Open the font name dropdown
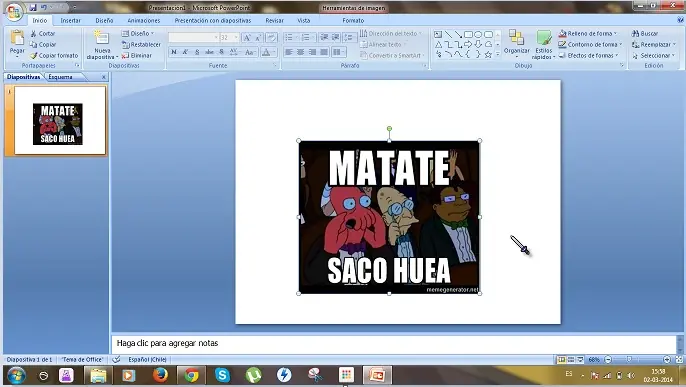The height and width of the screenshot is (387, 686). (x=216, y=38)
